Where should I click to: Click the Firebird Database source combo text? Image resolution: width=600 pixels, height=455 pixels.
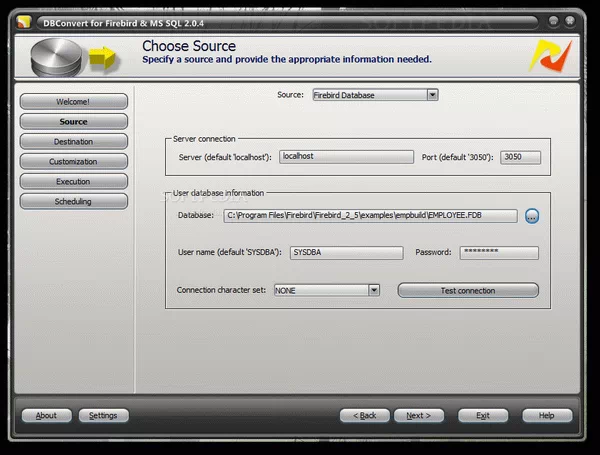click(344, 95)
